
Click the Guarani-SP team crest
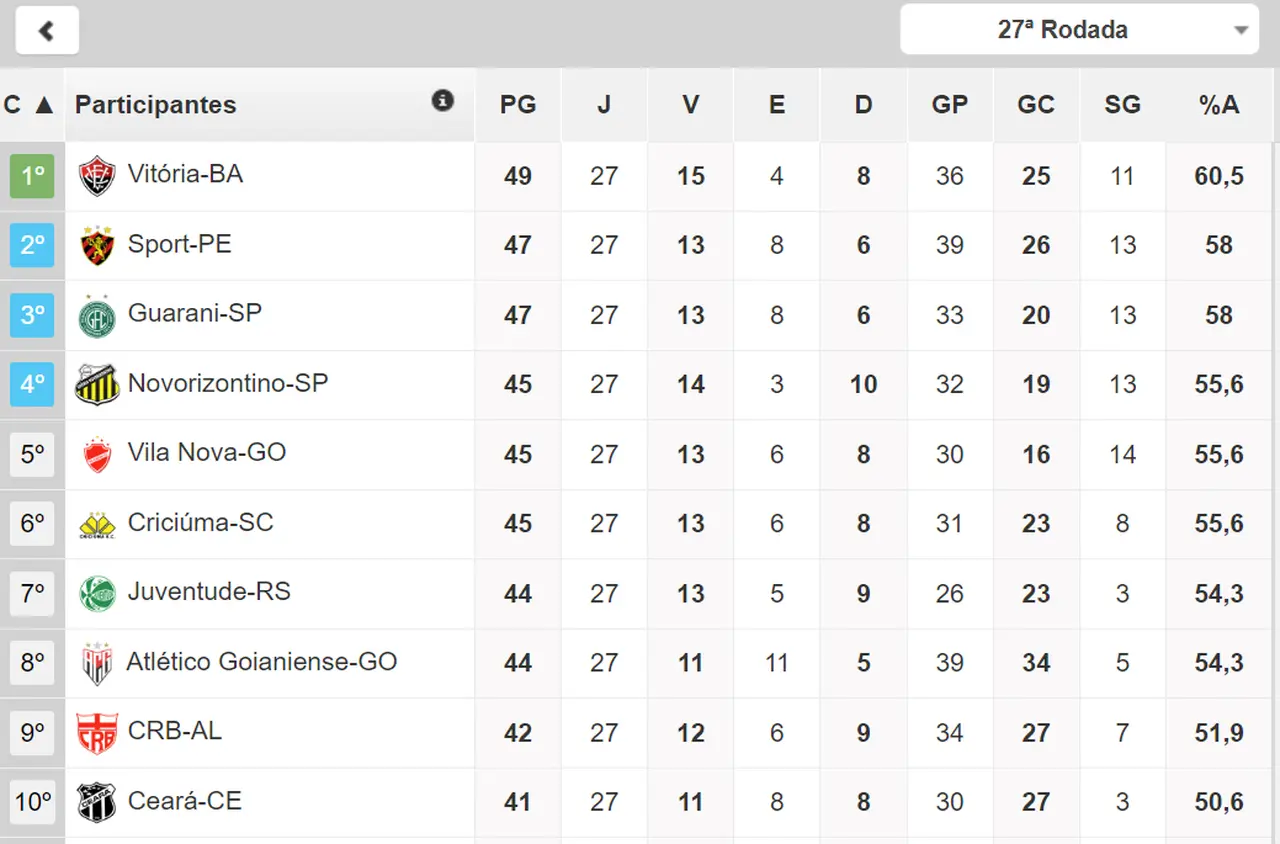[97, 316]
